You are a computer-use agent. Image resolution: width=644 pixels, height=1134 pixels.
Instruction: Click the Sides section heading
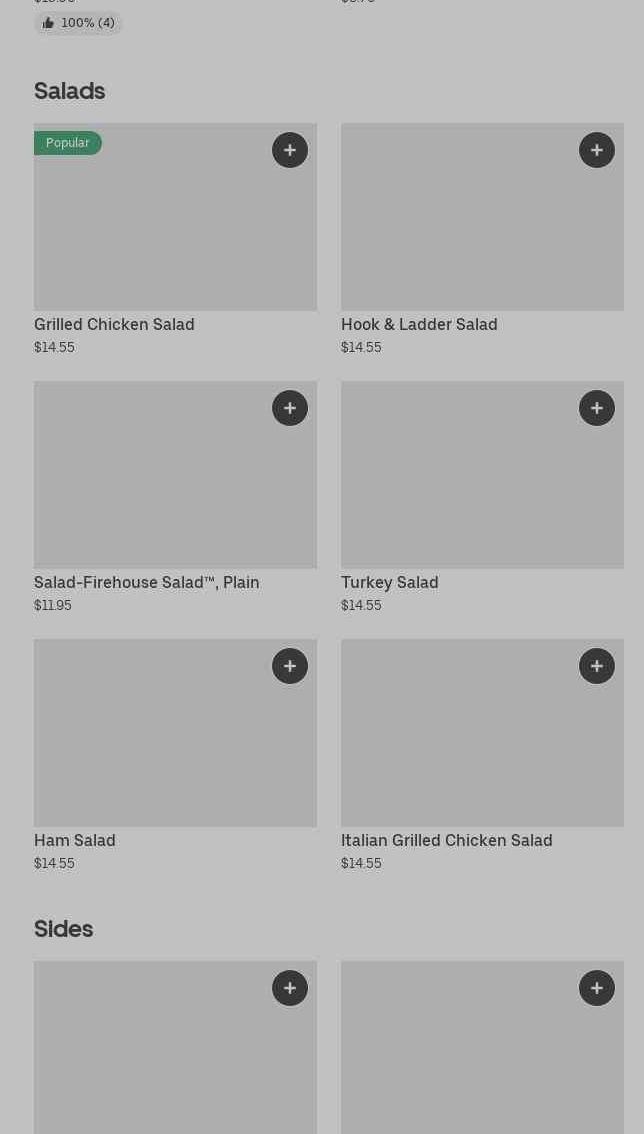(64, 929)
